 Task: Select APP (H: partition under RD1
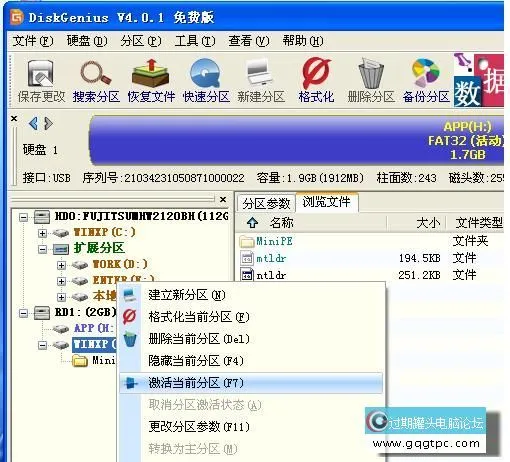tap(94, 328)
